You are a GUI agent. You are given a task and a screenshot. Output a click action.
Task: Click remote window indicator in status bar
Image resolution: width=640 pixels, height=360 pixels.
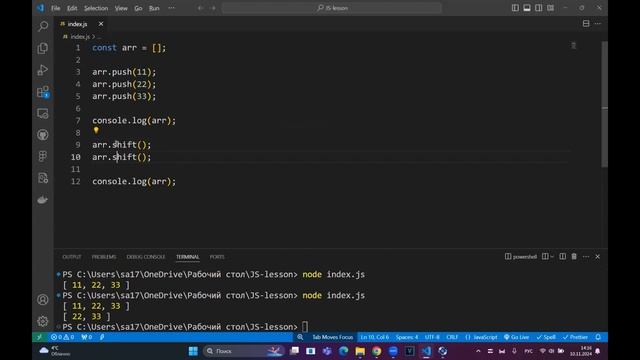pos(40,337)
